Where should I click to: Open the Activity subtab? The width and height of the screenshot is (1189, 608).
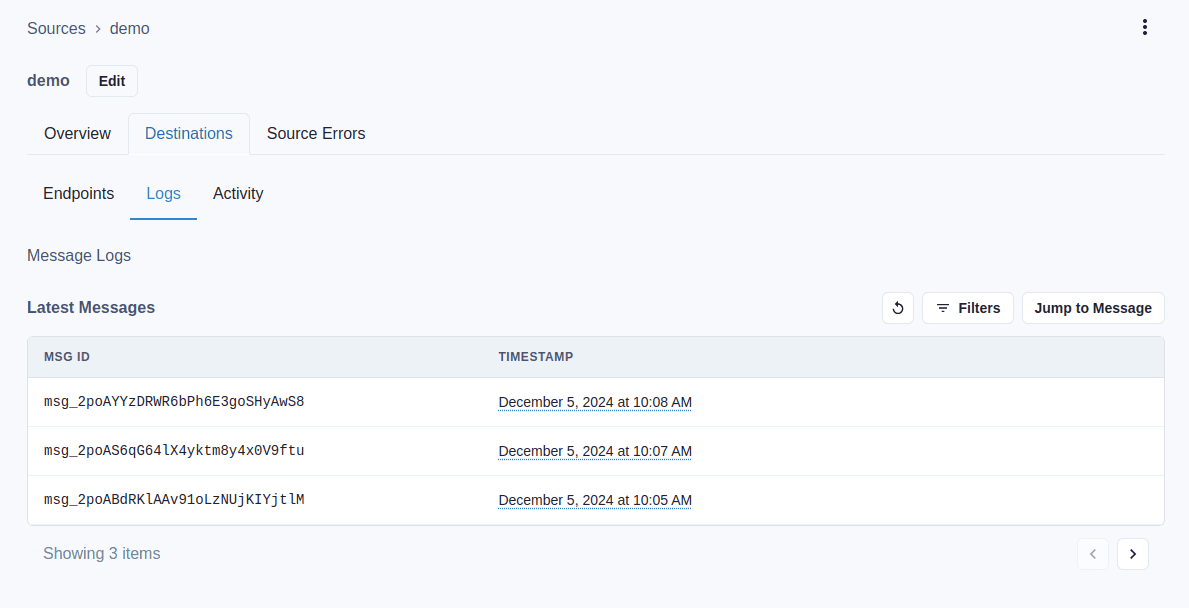point(237,193)
